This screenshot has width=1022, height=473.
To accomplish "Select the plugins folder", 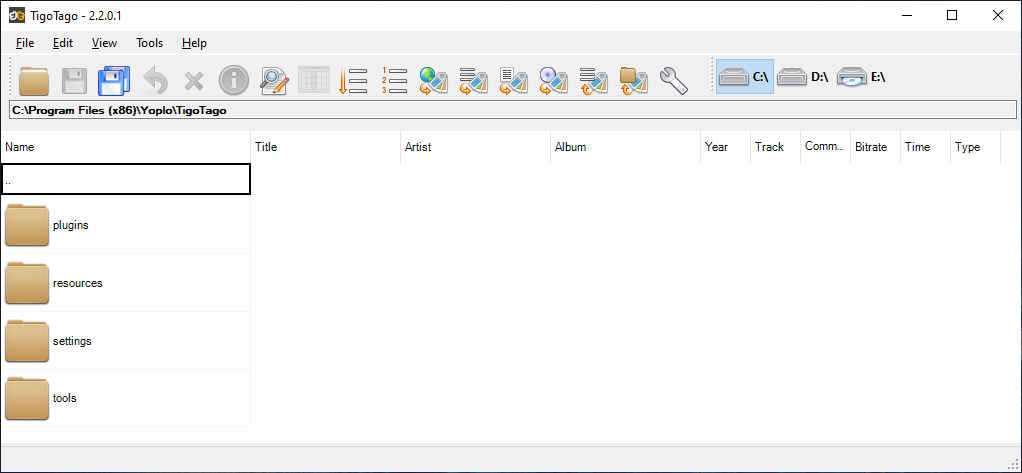I will click(70, 225).
